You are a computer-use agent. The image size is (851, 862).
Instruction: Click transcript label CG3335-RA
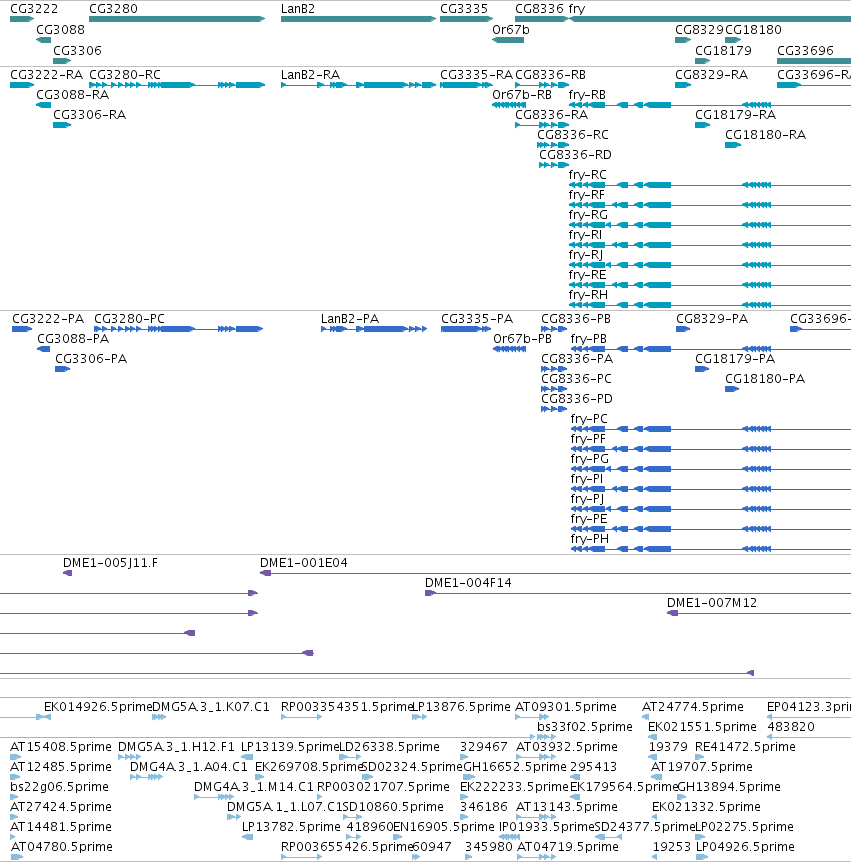[476, 75]
